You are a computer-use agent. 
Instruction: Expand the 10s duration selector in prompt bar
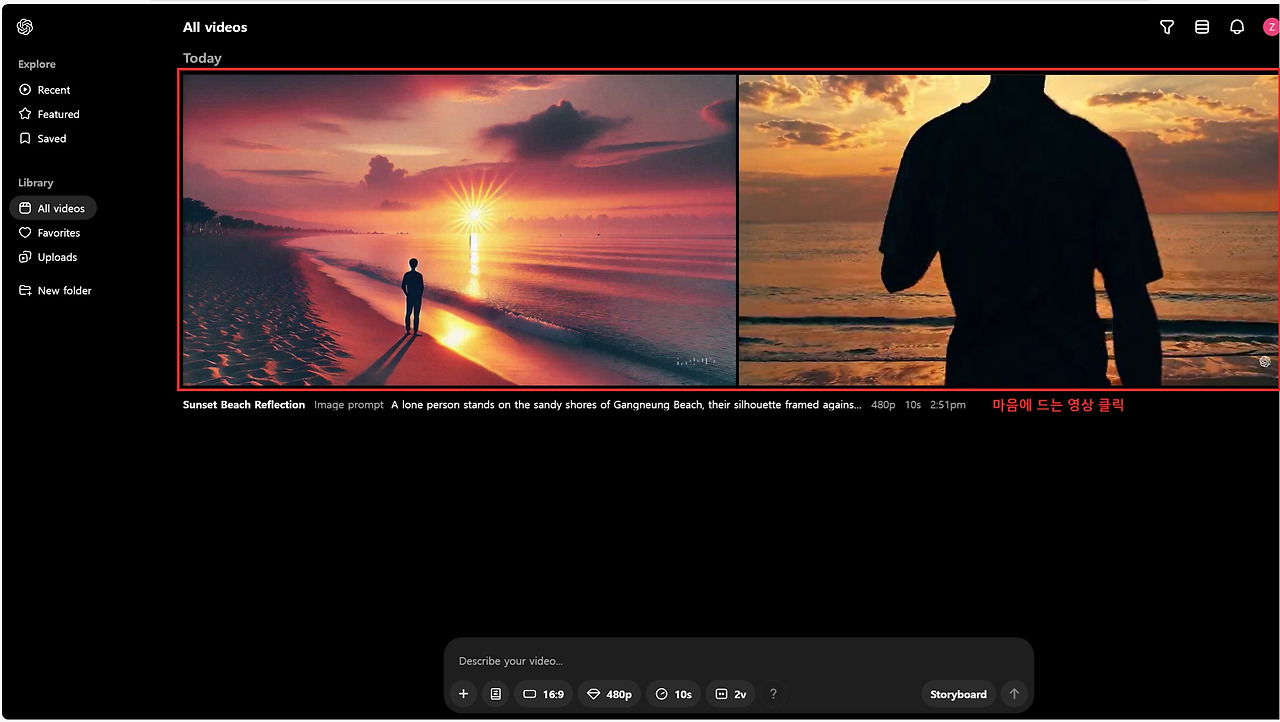(674, 694)
